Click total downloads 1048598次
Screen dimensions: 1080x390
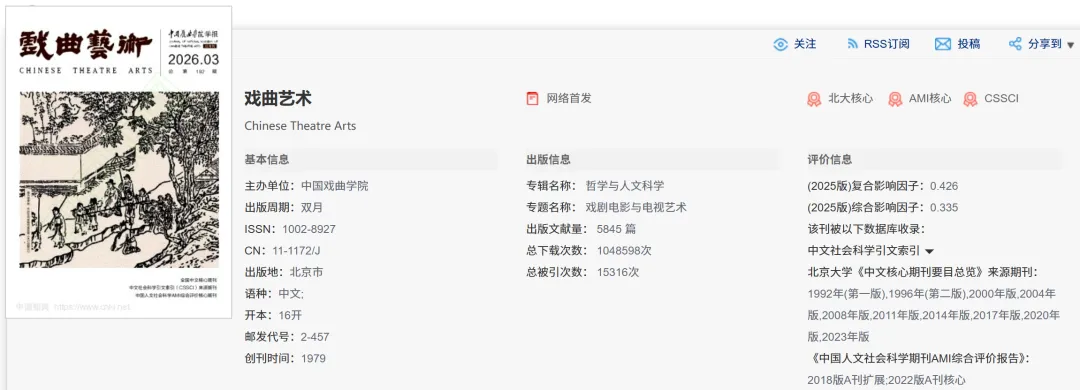tap(624, 251)
